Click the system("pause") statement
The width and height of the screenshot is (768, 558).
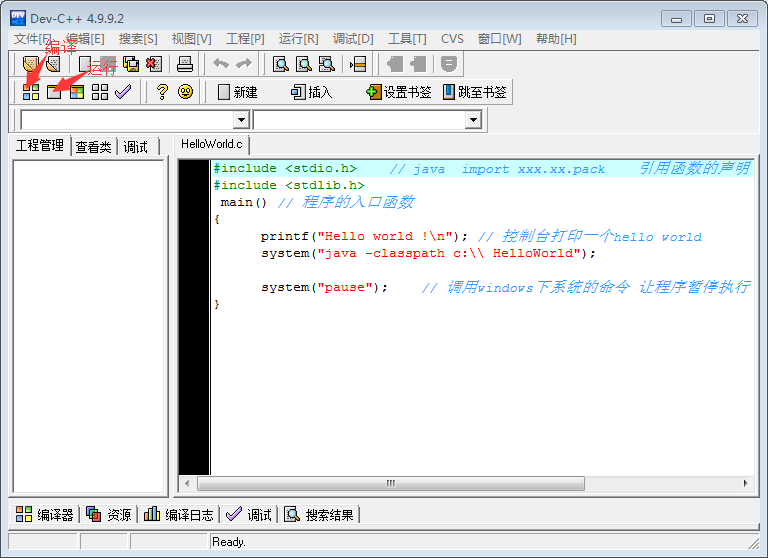[x=324, y=287]
